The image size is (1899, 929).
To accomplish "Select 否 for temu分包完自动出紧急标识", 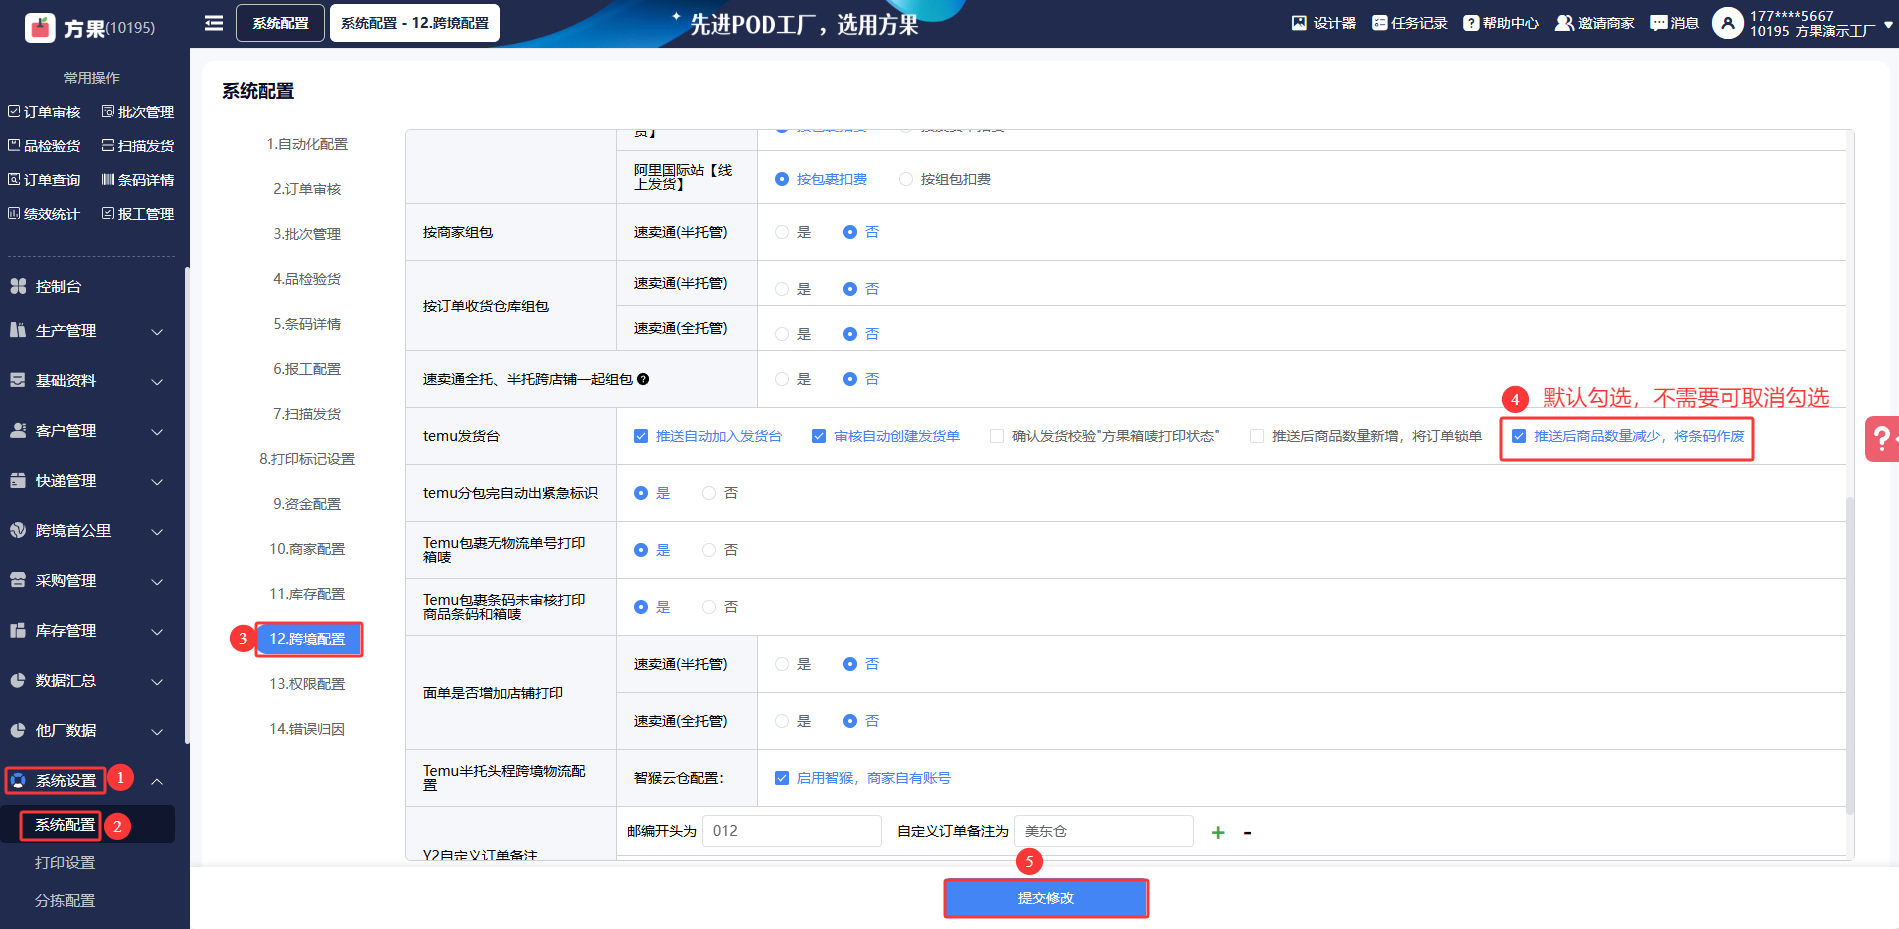I will (x=709, y=493).
